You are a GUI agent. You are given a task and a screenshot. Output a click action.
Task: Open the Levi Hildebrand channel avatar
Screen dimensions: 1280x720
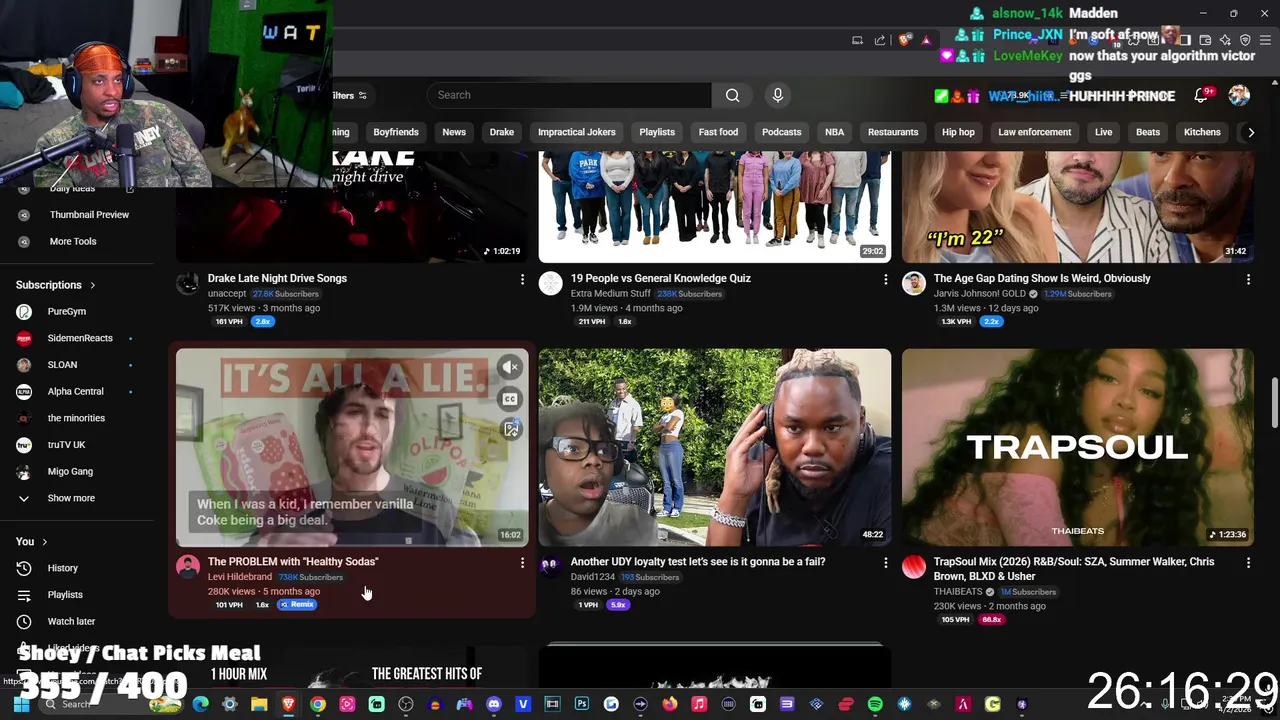(x=188, y=567)
